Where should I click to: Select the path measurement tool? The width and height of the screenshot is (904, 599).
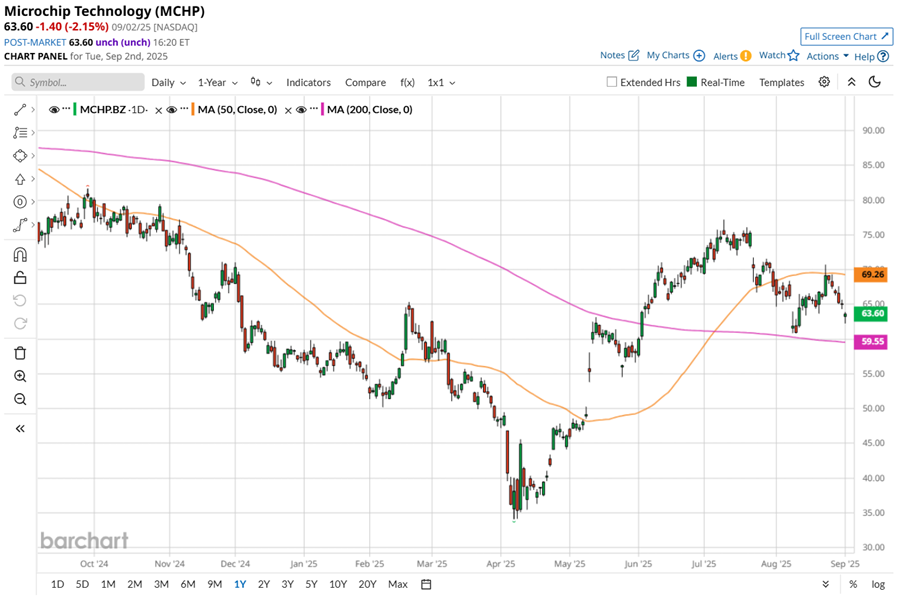click(x=20, y=225)
